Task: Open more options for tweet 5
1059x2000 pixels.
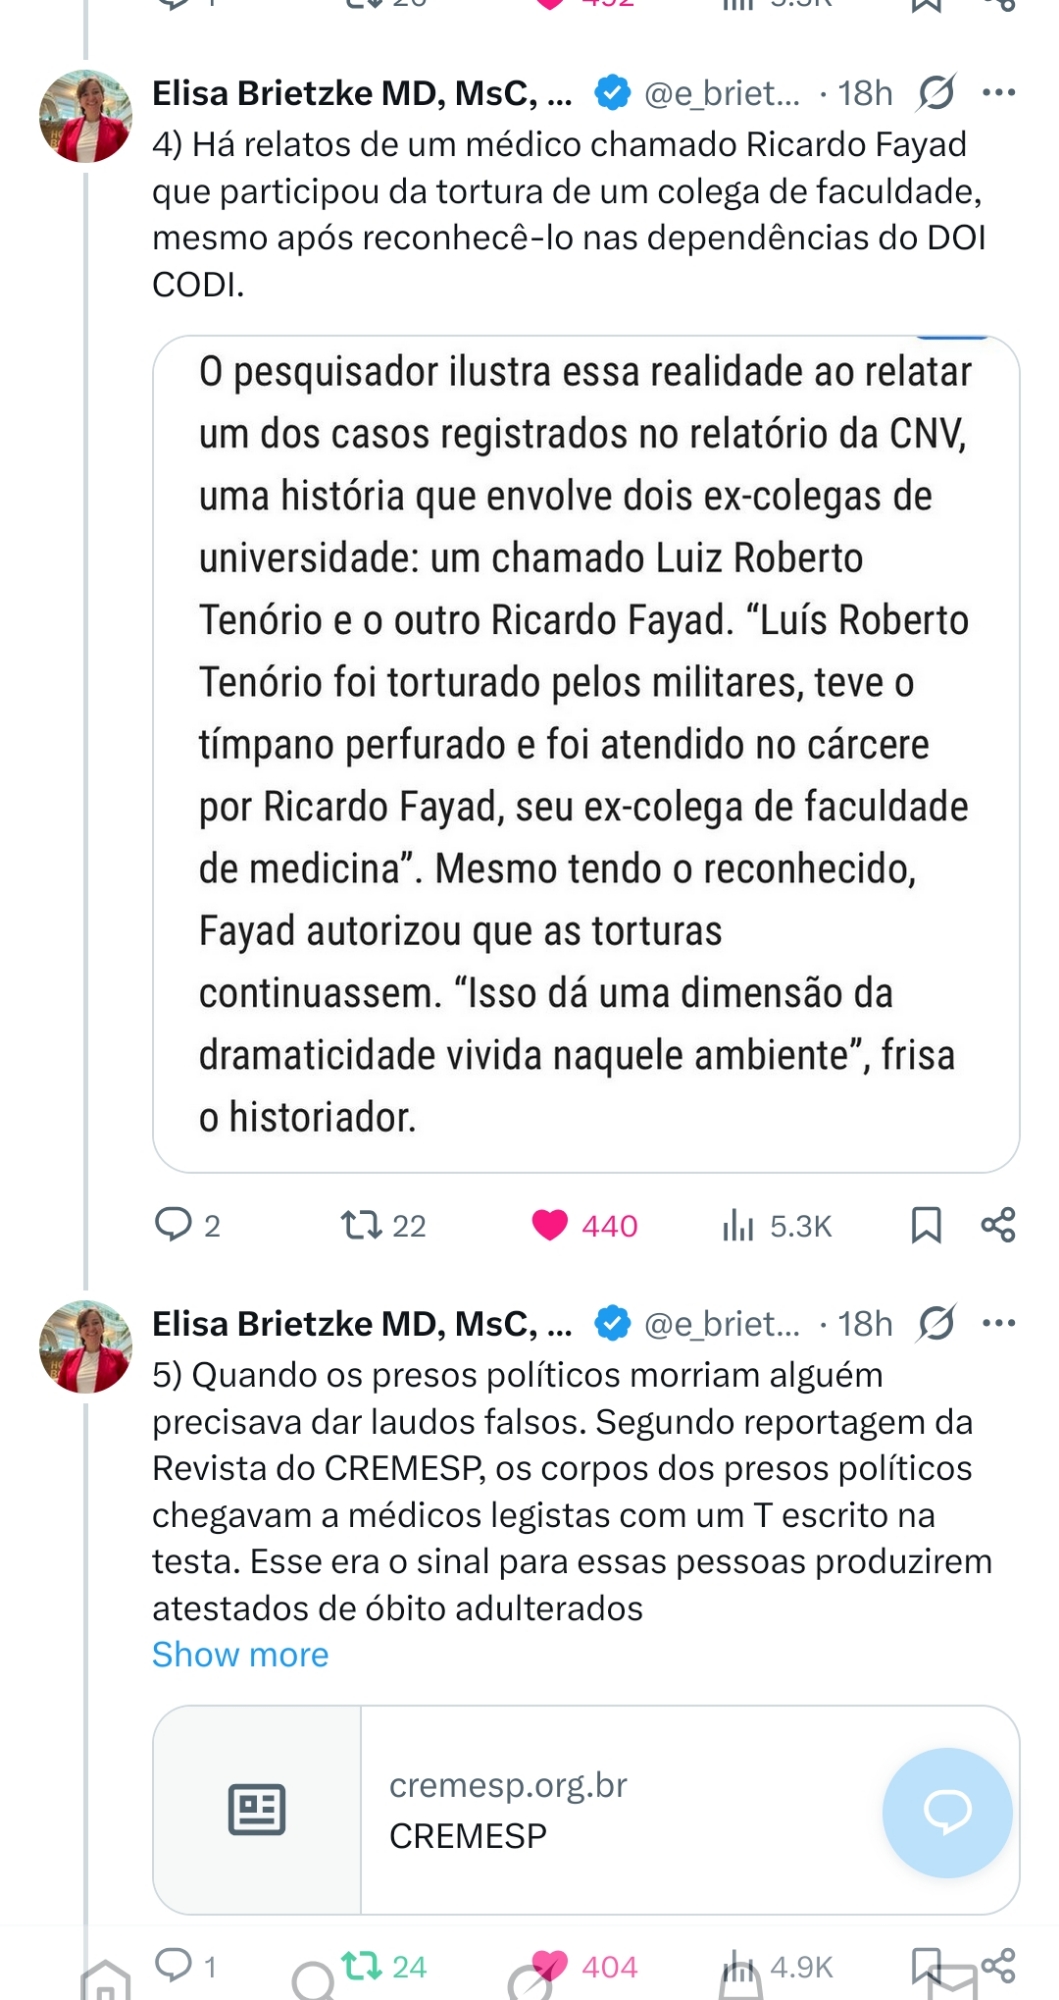Action: pos(998,1323)
